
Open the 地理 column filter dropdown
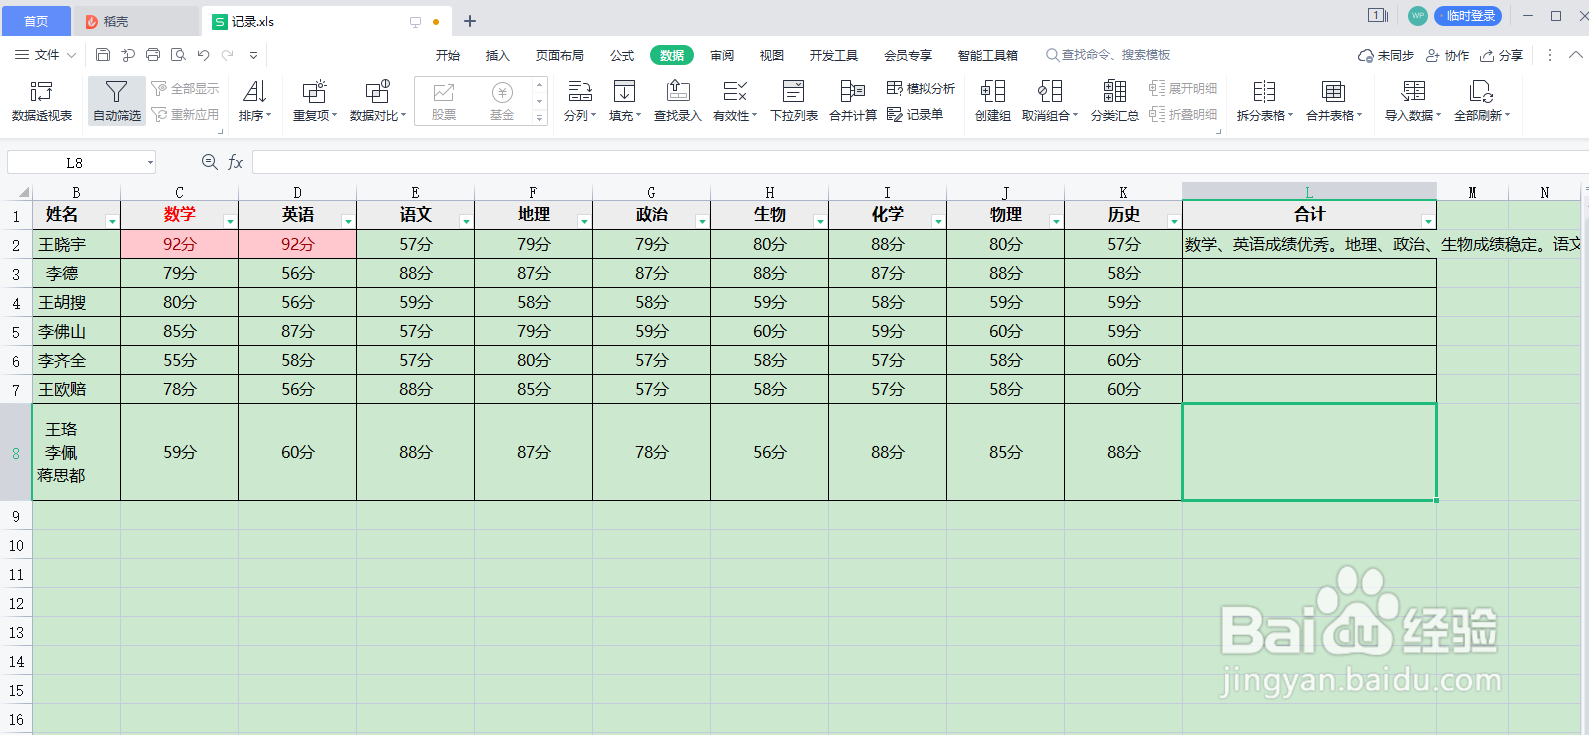click(x=584, y=222)
